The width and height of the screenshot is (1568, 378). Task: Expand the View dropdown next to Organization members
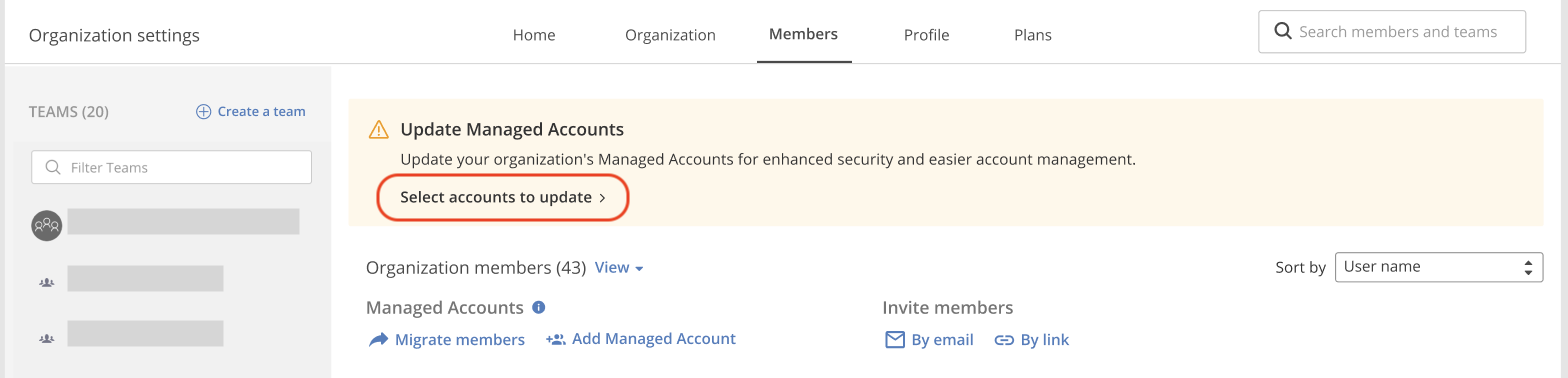tap(619, 268)
